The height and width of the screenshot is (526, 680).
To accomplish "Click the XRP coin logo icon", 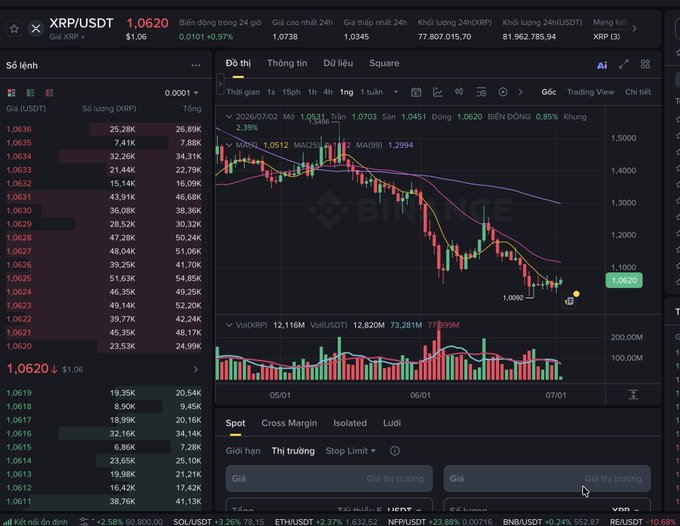I will click(x=36, y=29).
